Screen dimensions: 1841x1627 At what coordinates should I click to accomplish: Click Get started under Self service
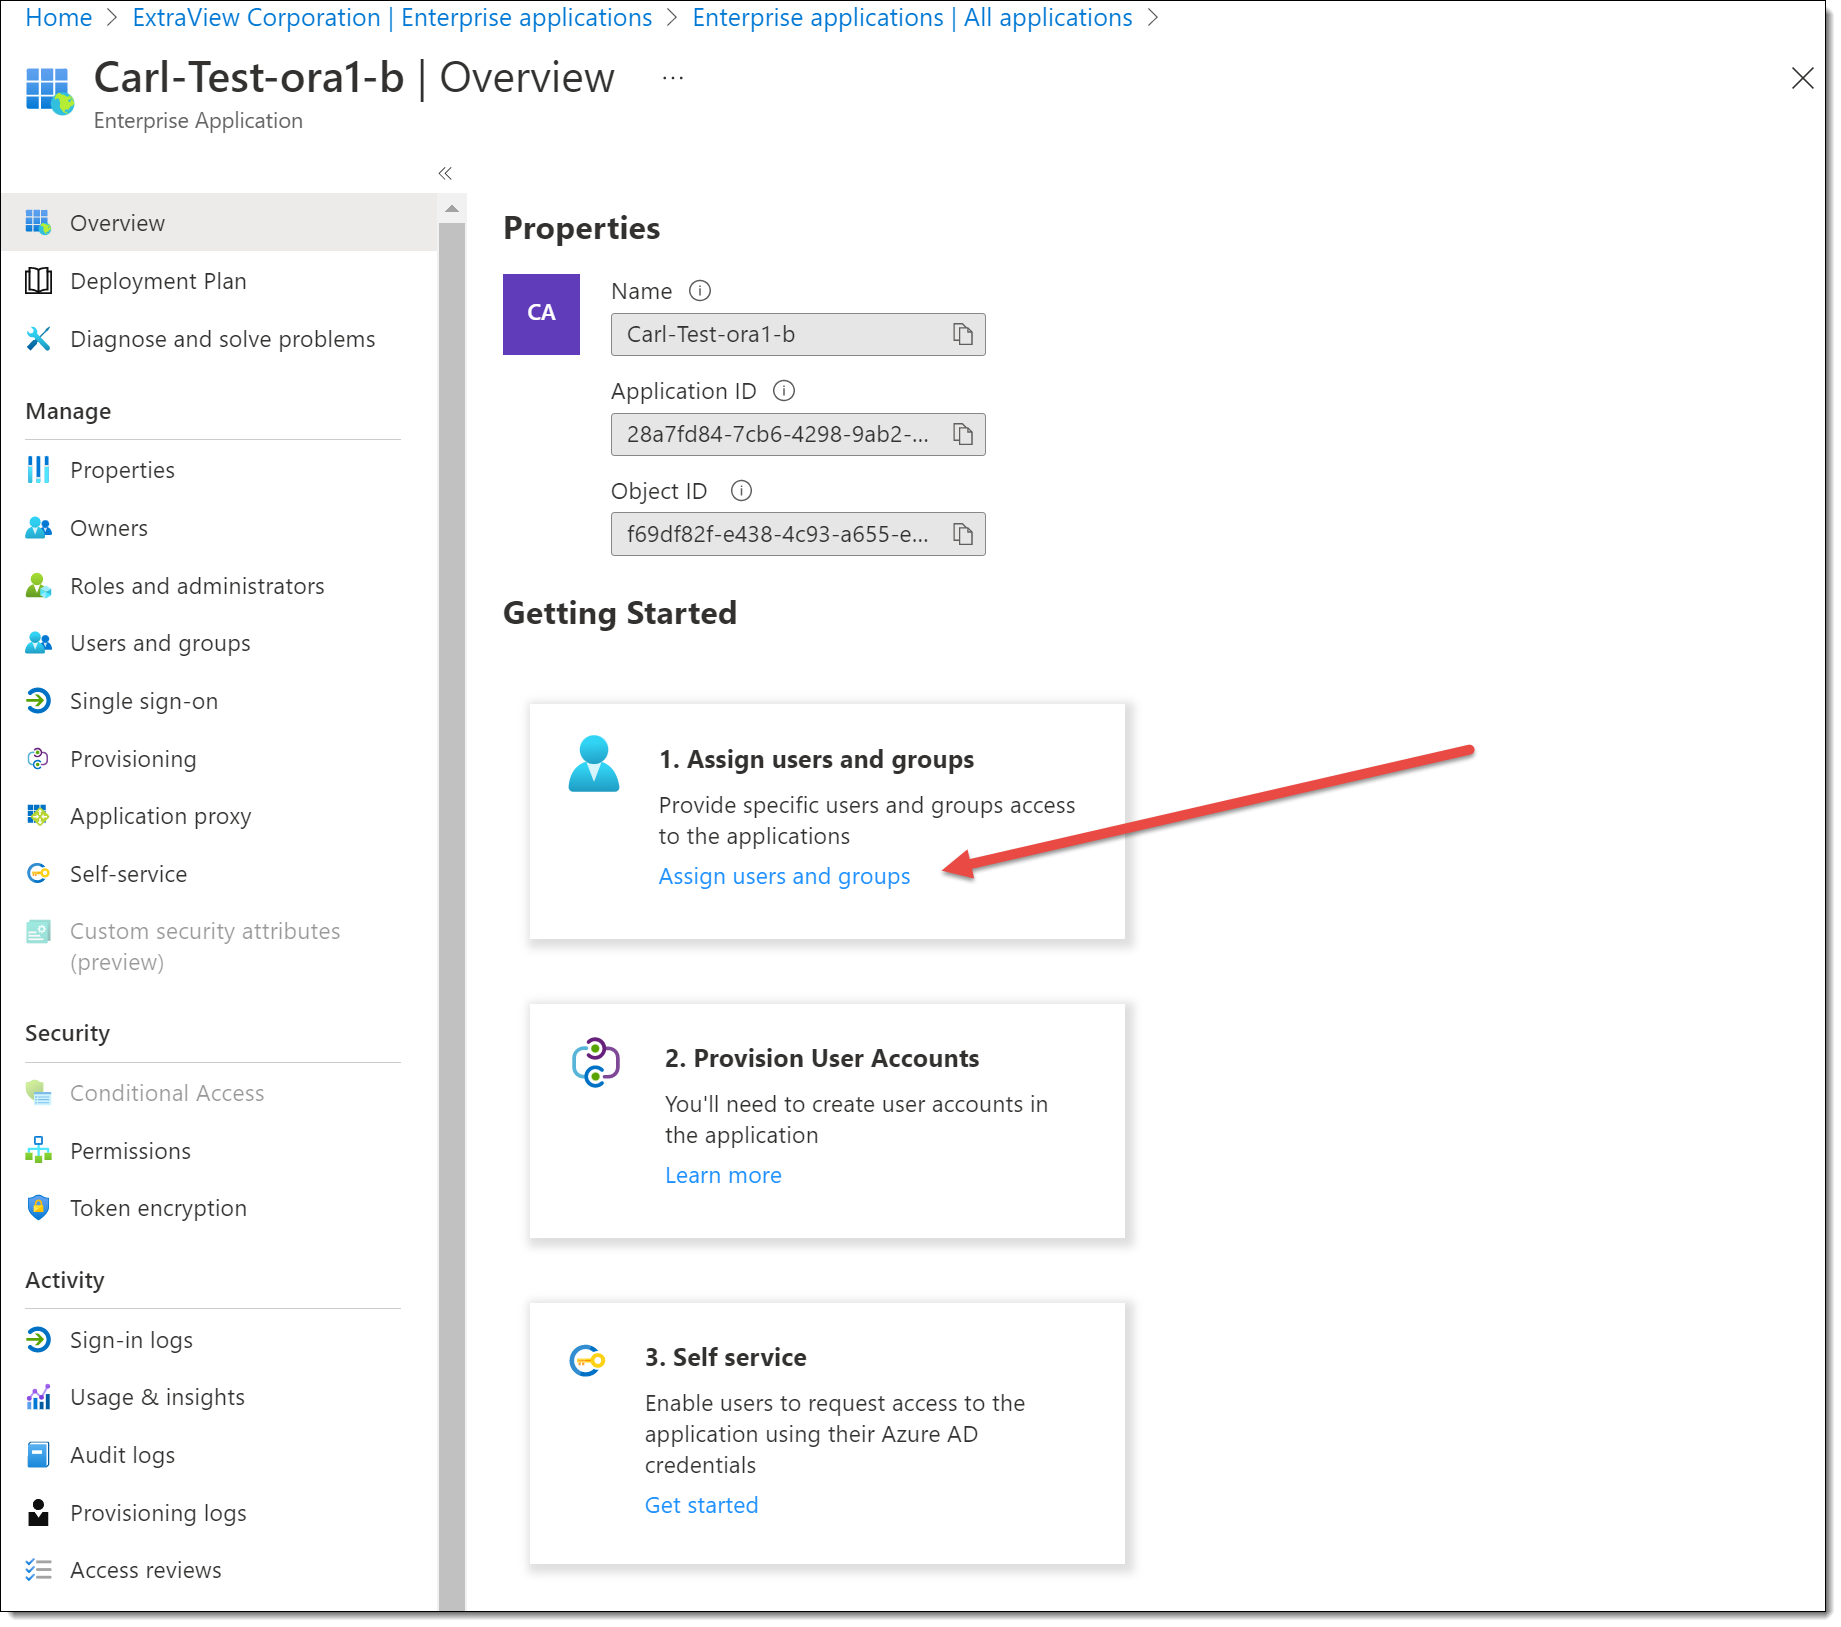click(x=701, y=1505)
